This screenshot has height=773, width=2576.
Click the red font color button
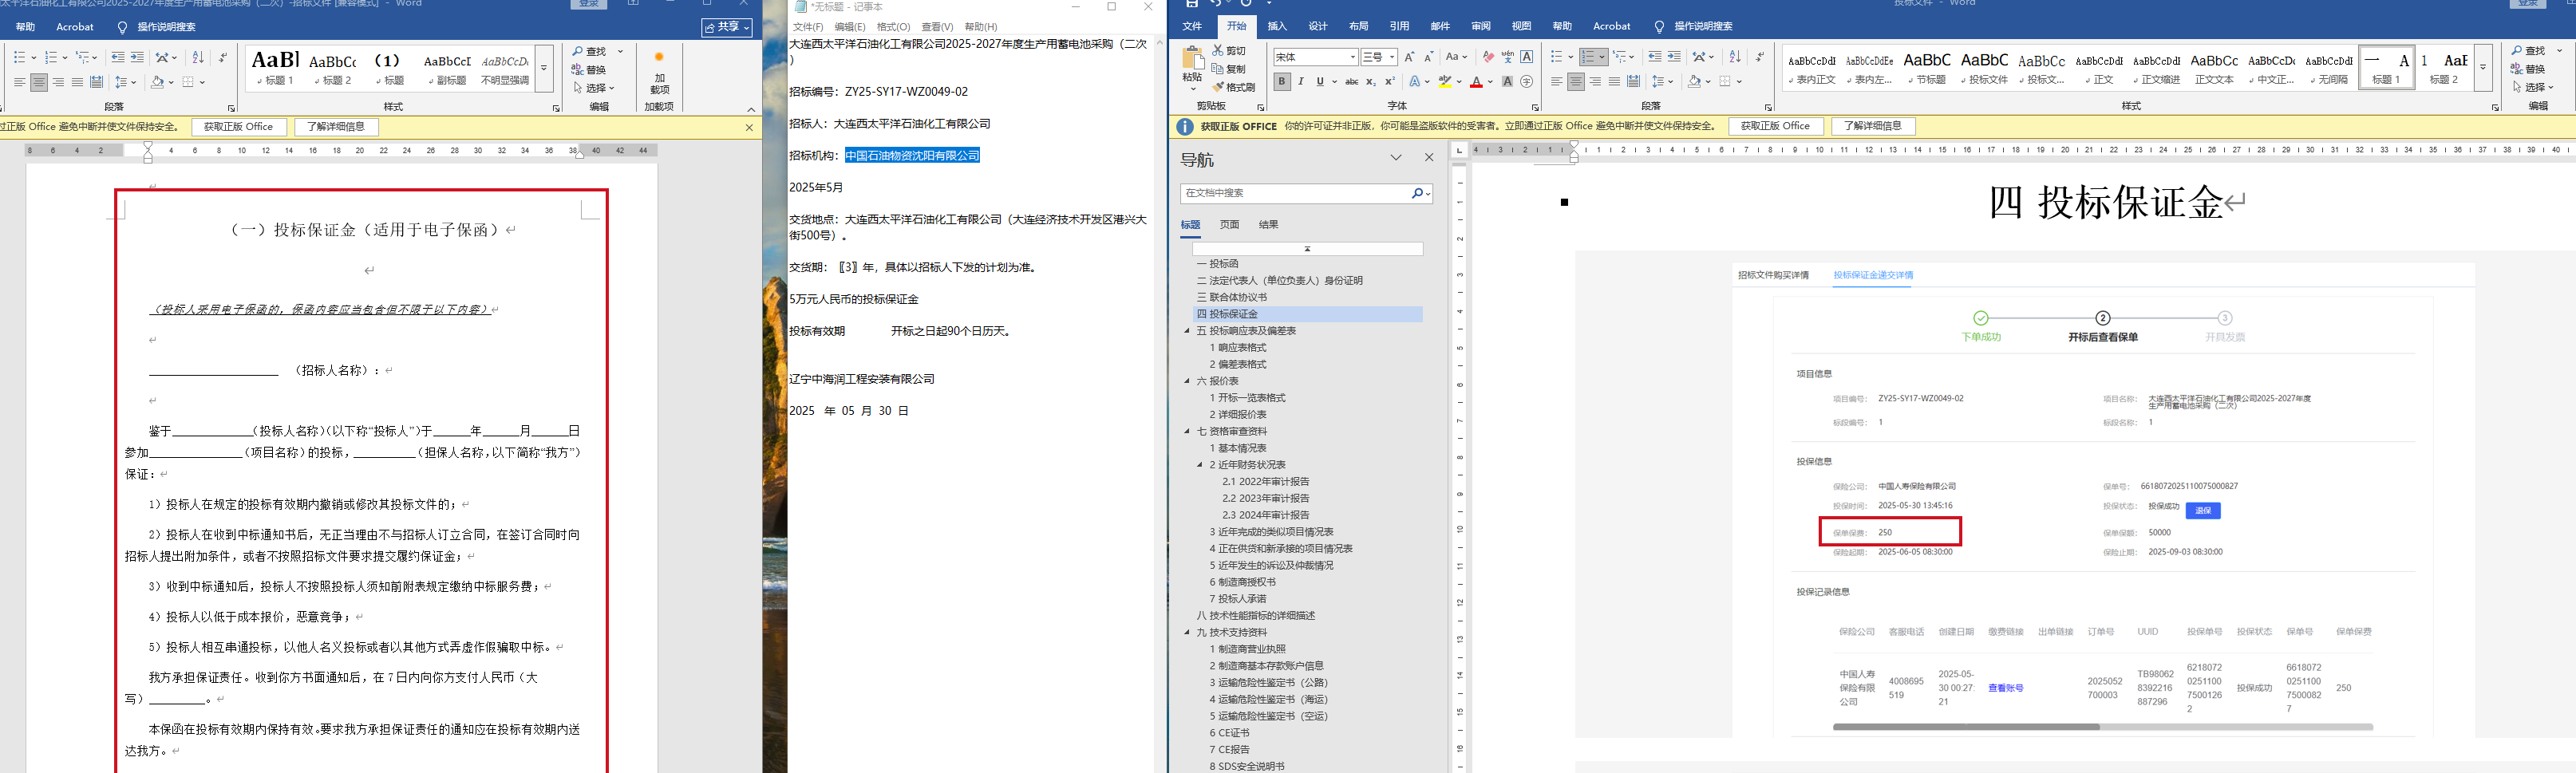coord(1476,82)
